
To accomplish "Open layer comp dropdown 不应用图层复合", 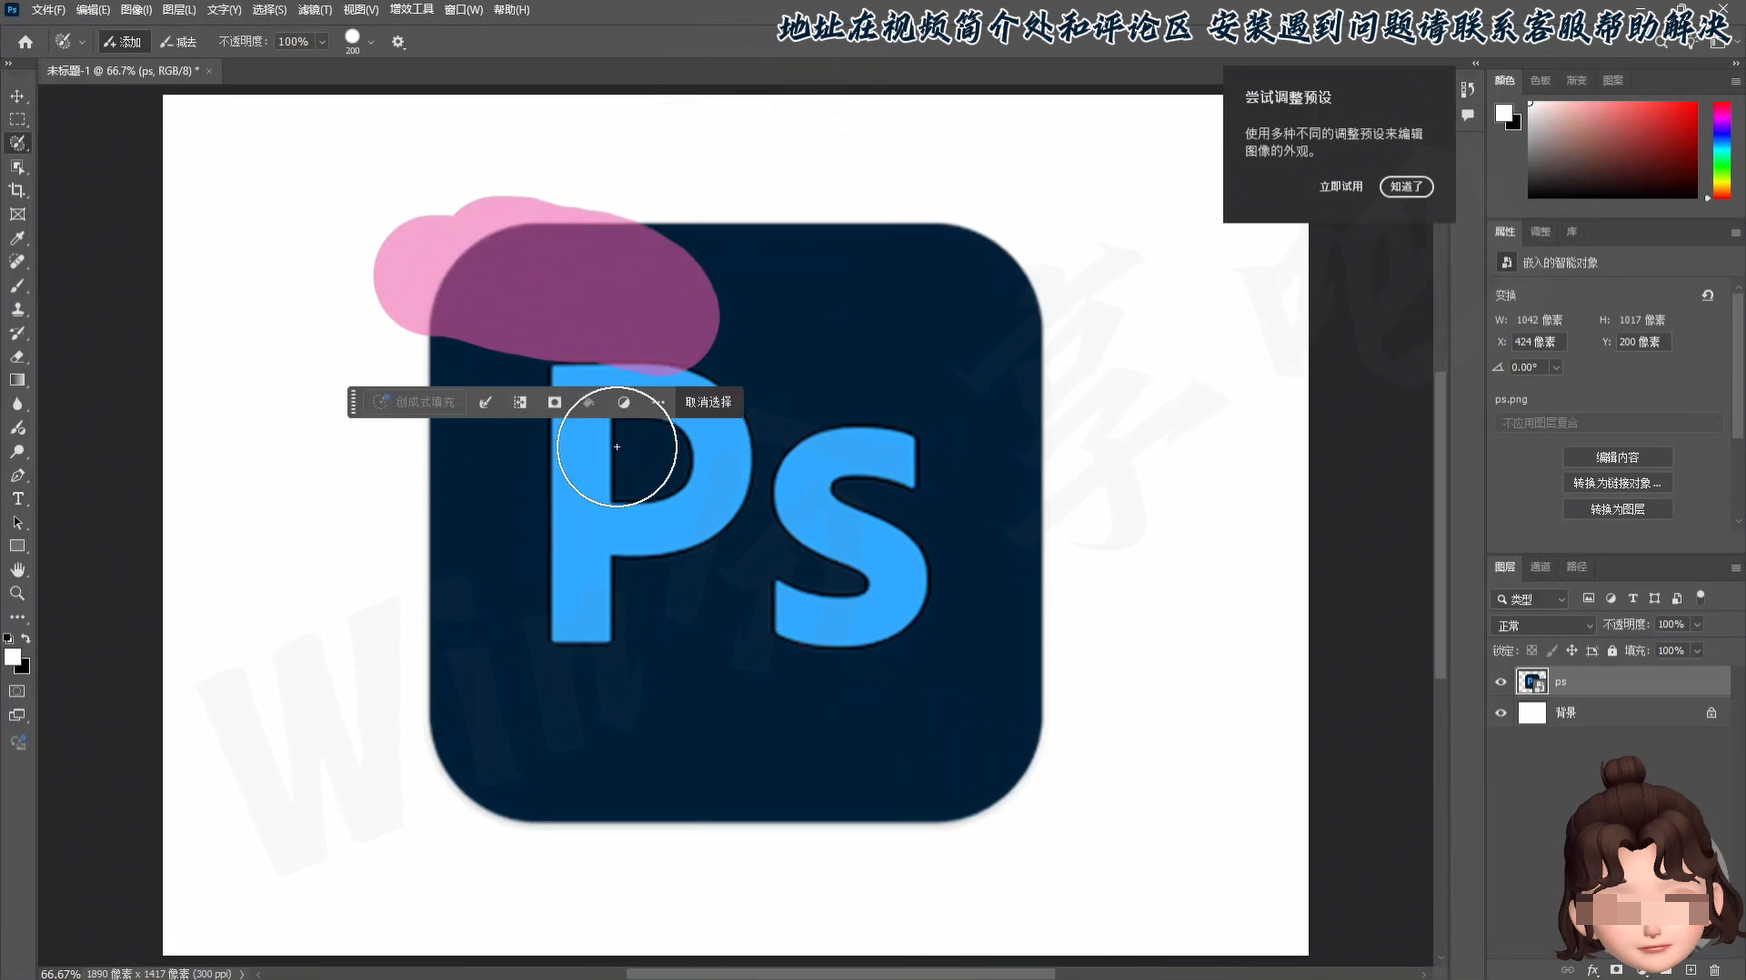I will [x=1608, y=423].
